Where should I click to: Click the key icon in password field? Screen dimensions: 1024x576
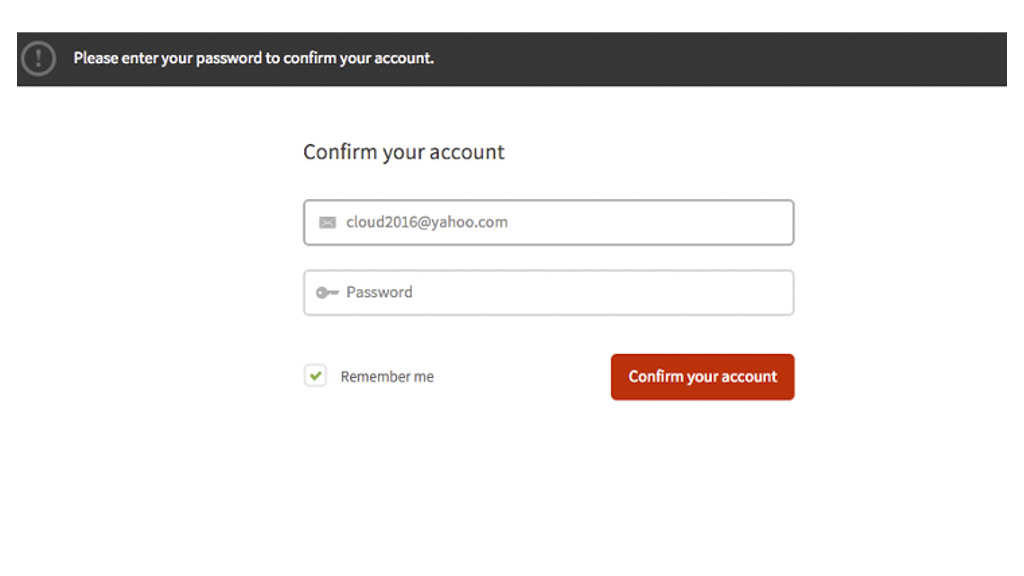click(327, 293)
